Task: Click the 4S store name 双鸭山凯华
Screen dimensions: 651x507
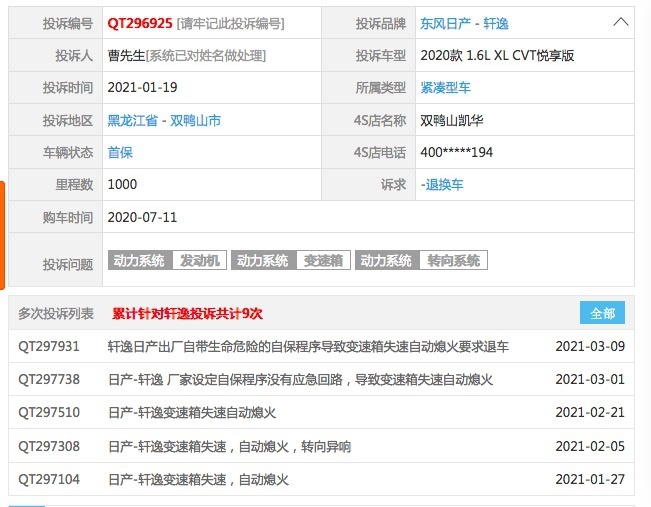Action: (451, 120)
